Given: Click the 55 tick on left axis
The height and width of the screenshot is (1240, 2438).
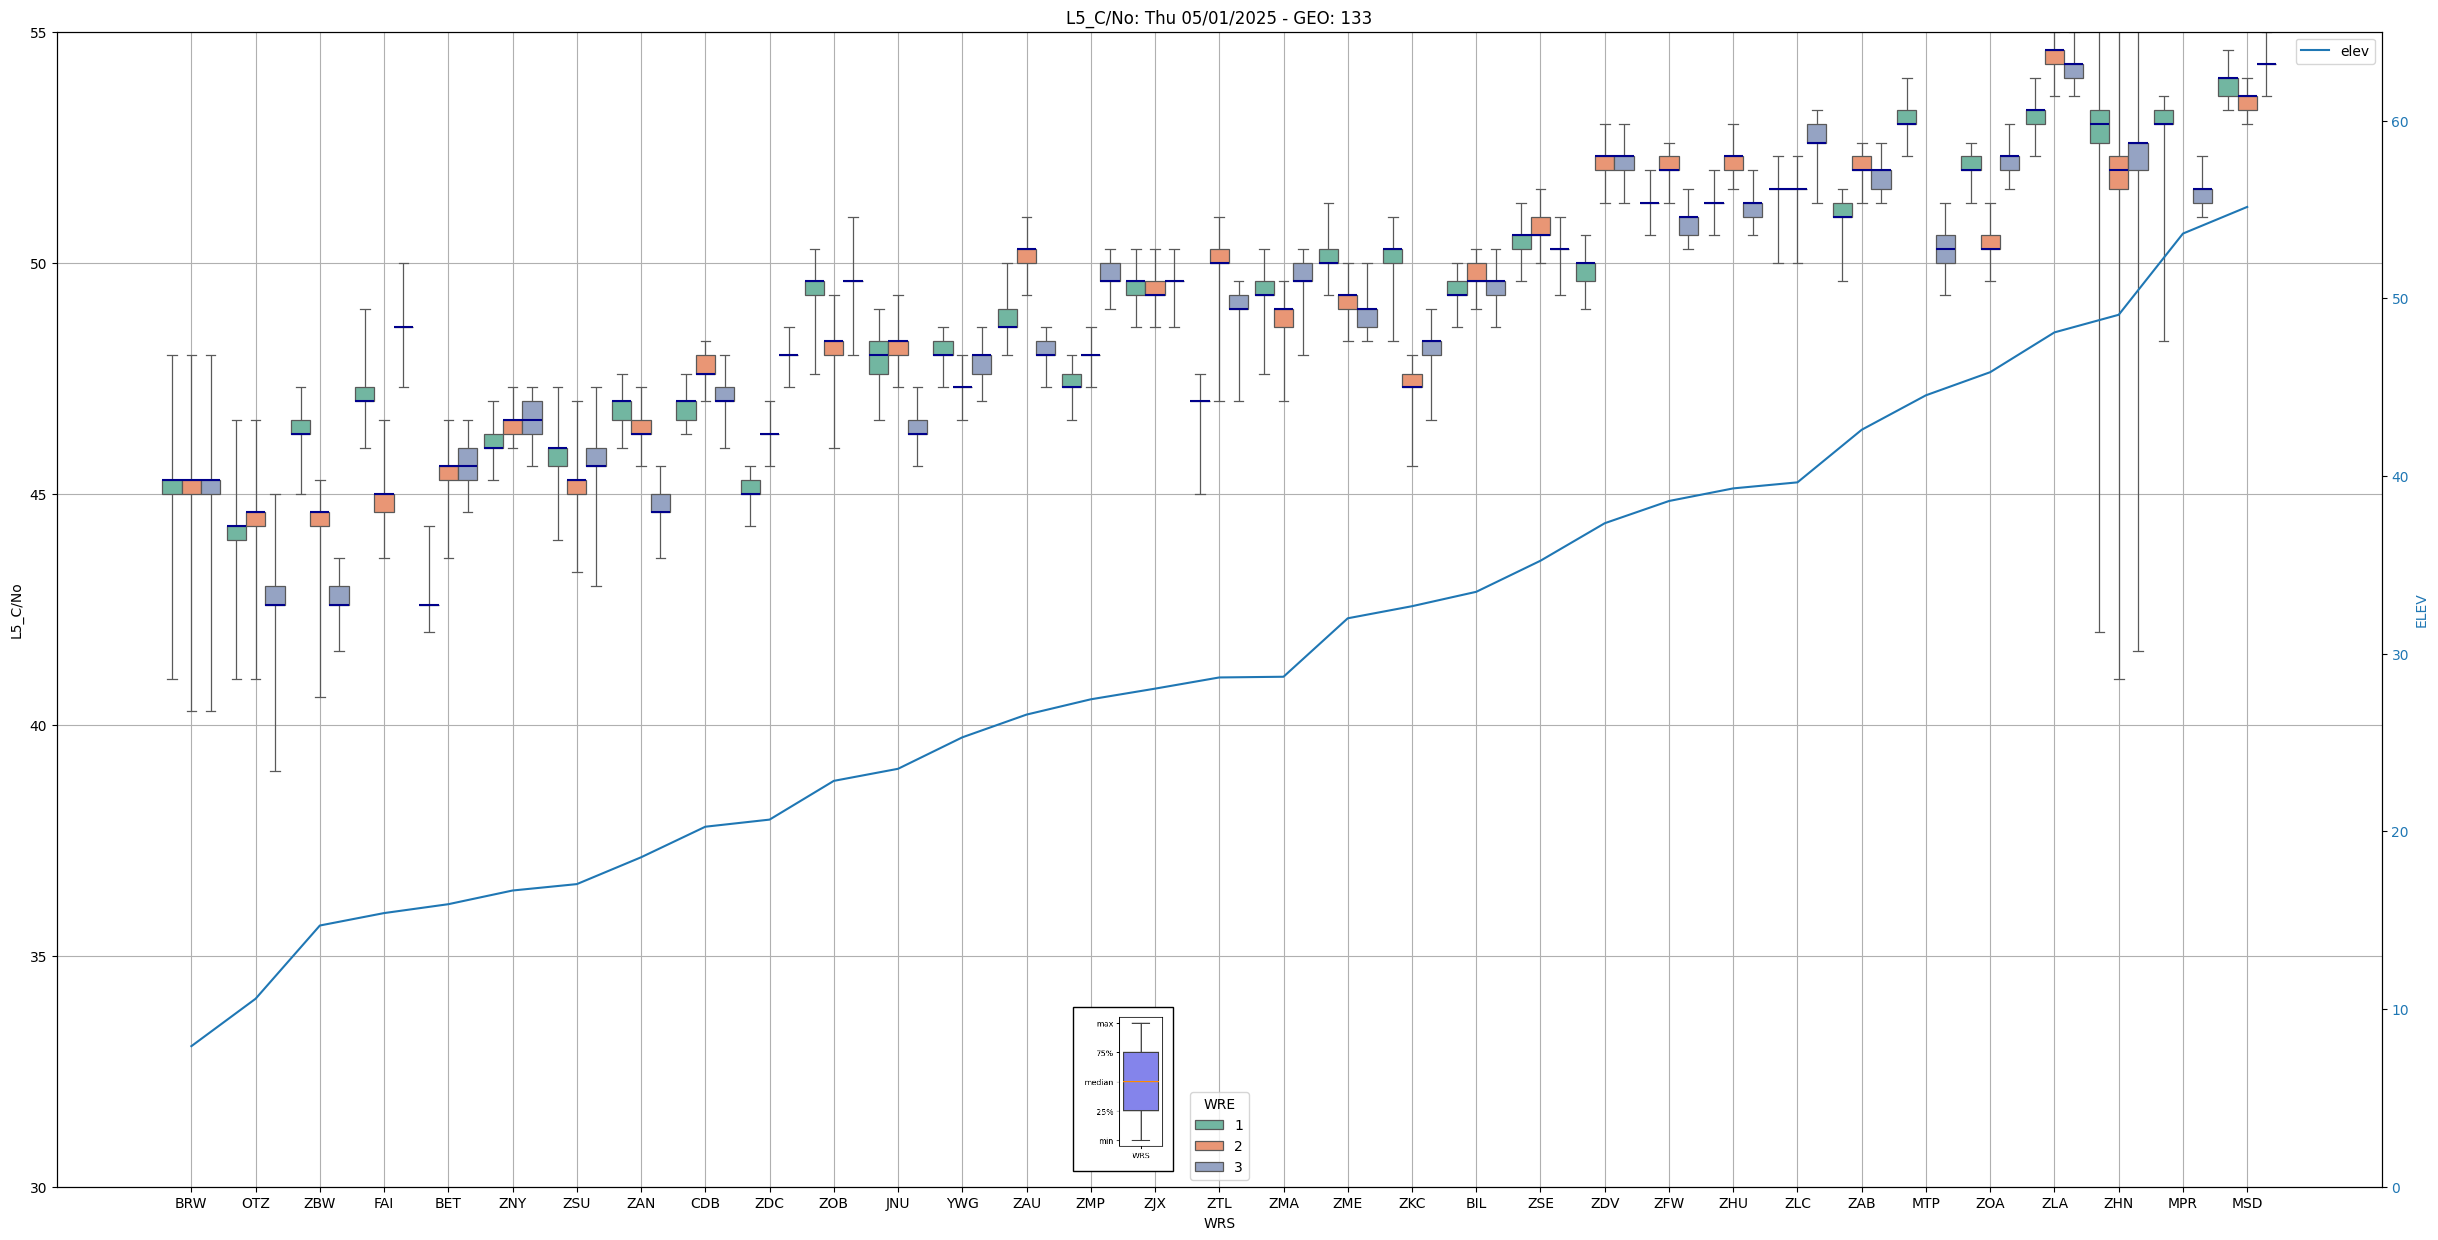Looking at the screenshot, I should point(40,33).
